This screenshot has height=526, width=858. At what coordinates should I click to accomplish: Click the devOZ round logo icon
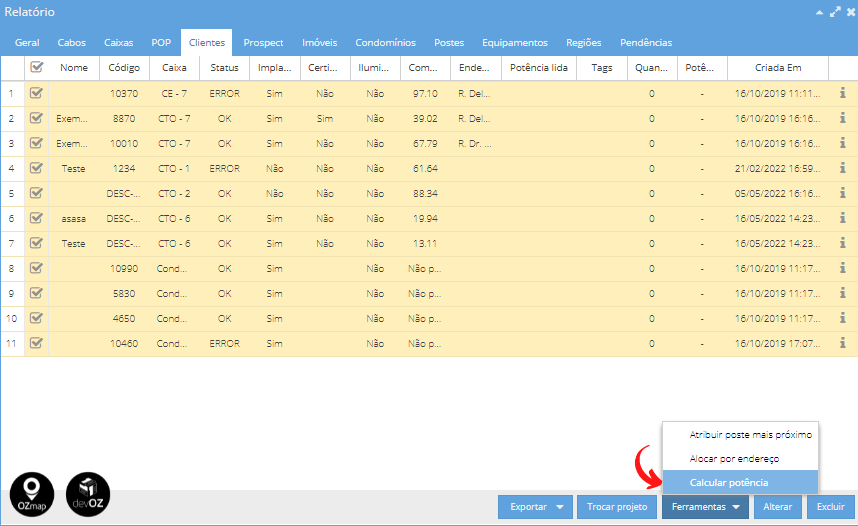tap(88, 494)
